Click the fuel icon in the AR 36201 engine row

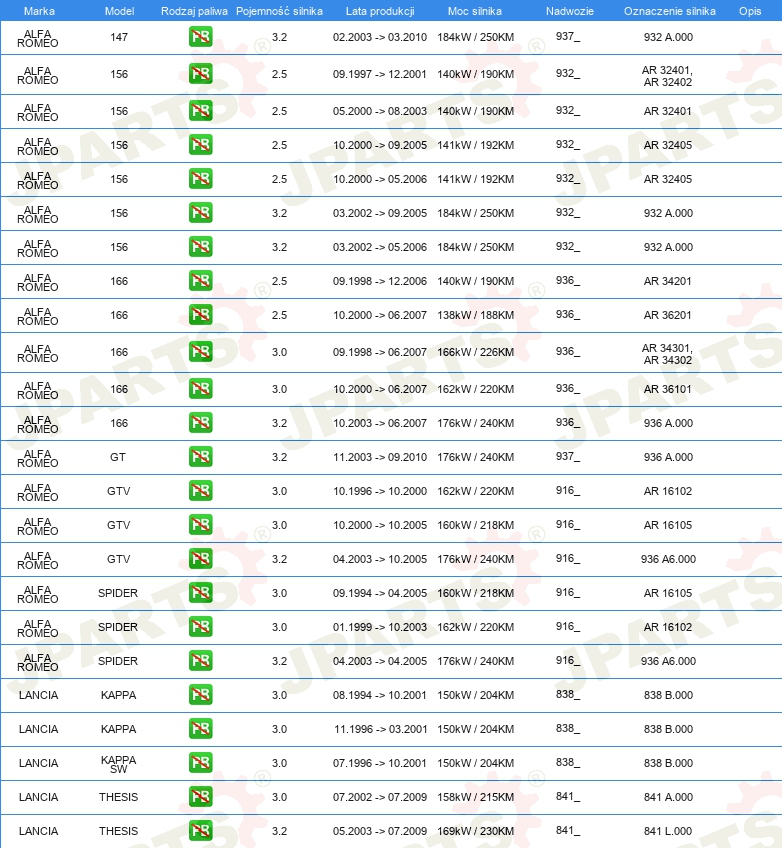click(201, 315)
